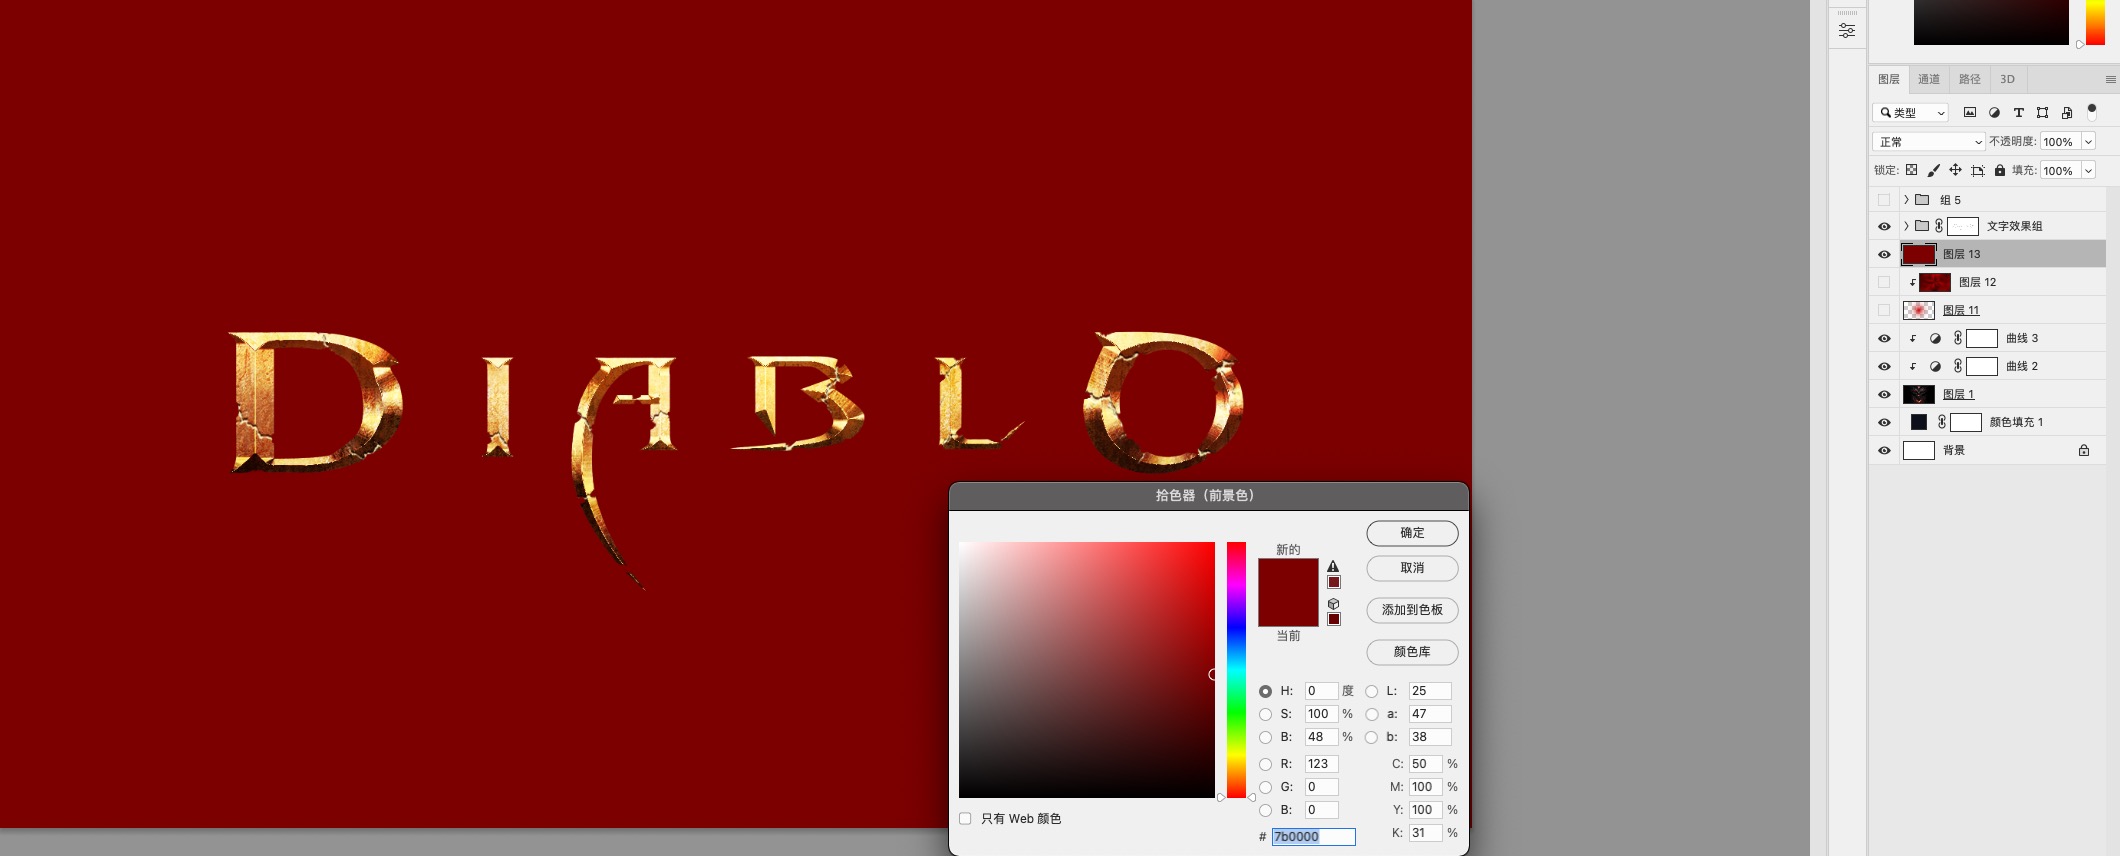Screen dimensions: 2120x856
Task: Expand the 文字效果组 layer group
Action: pos(1906,226)
